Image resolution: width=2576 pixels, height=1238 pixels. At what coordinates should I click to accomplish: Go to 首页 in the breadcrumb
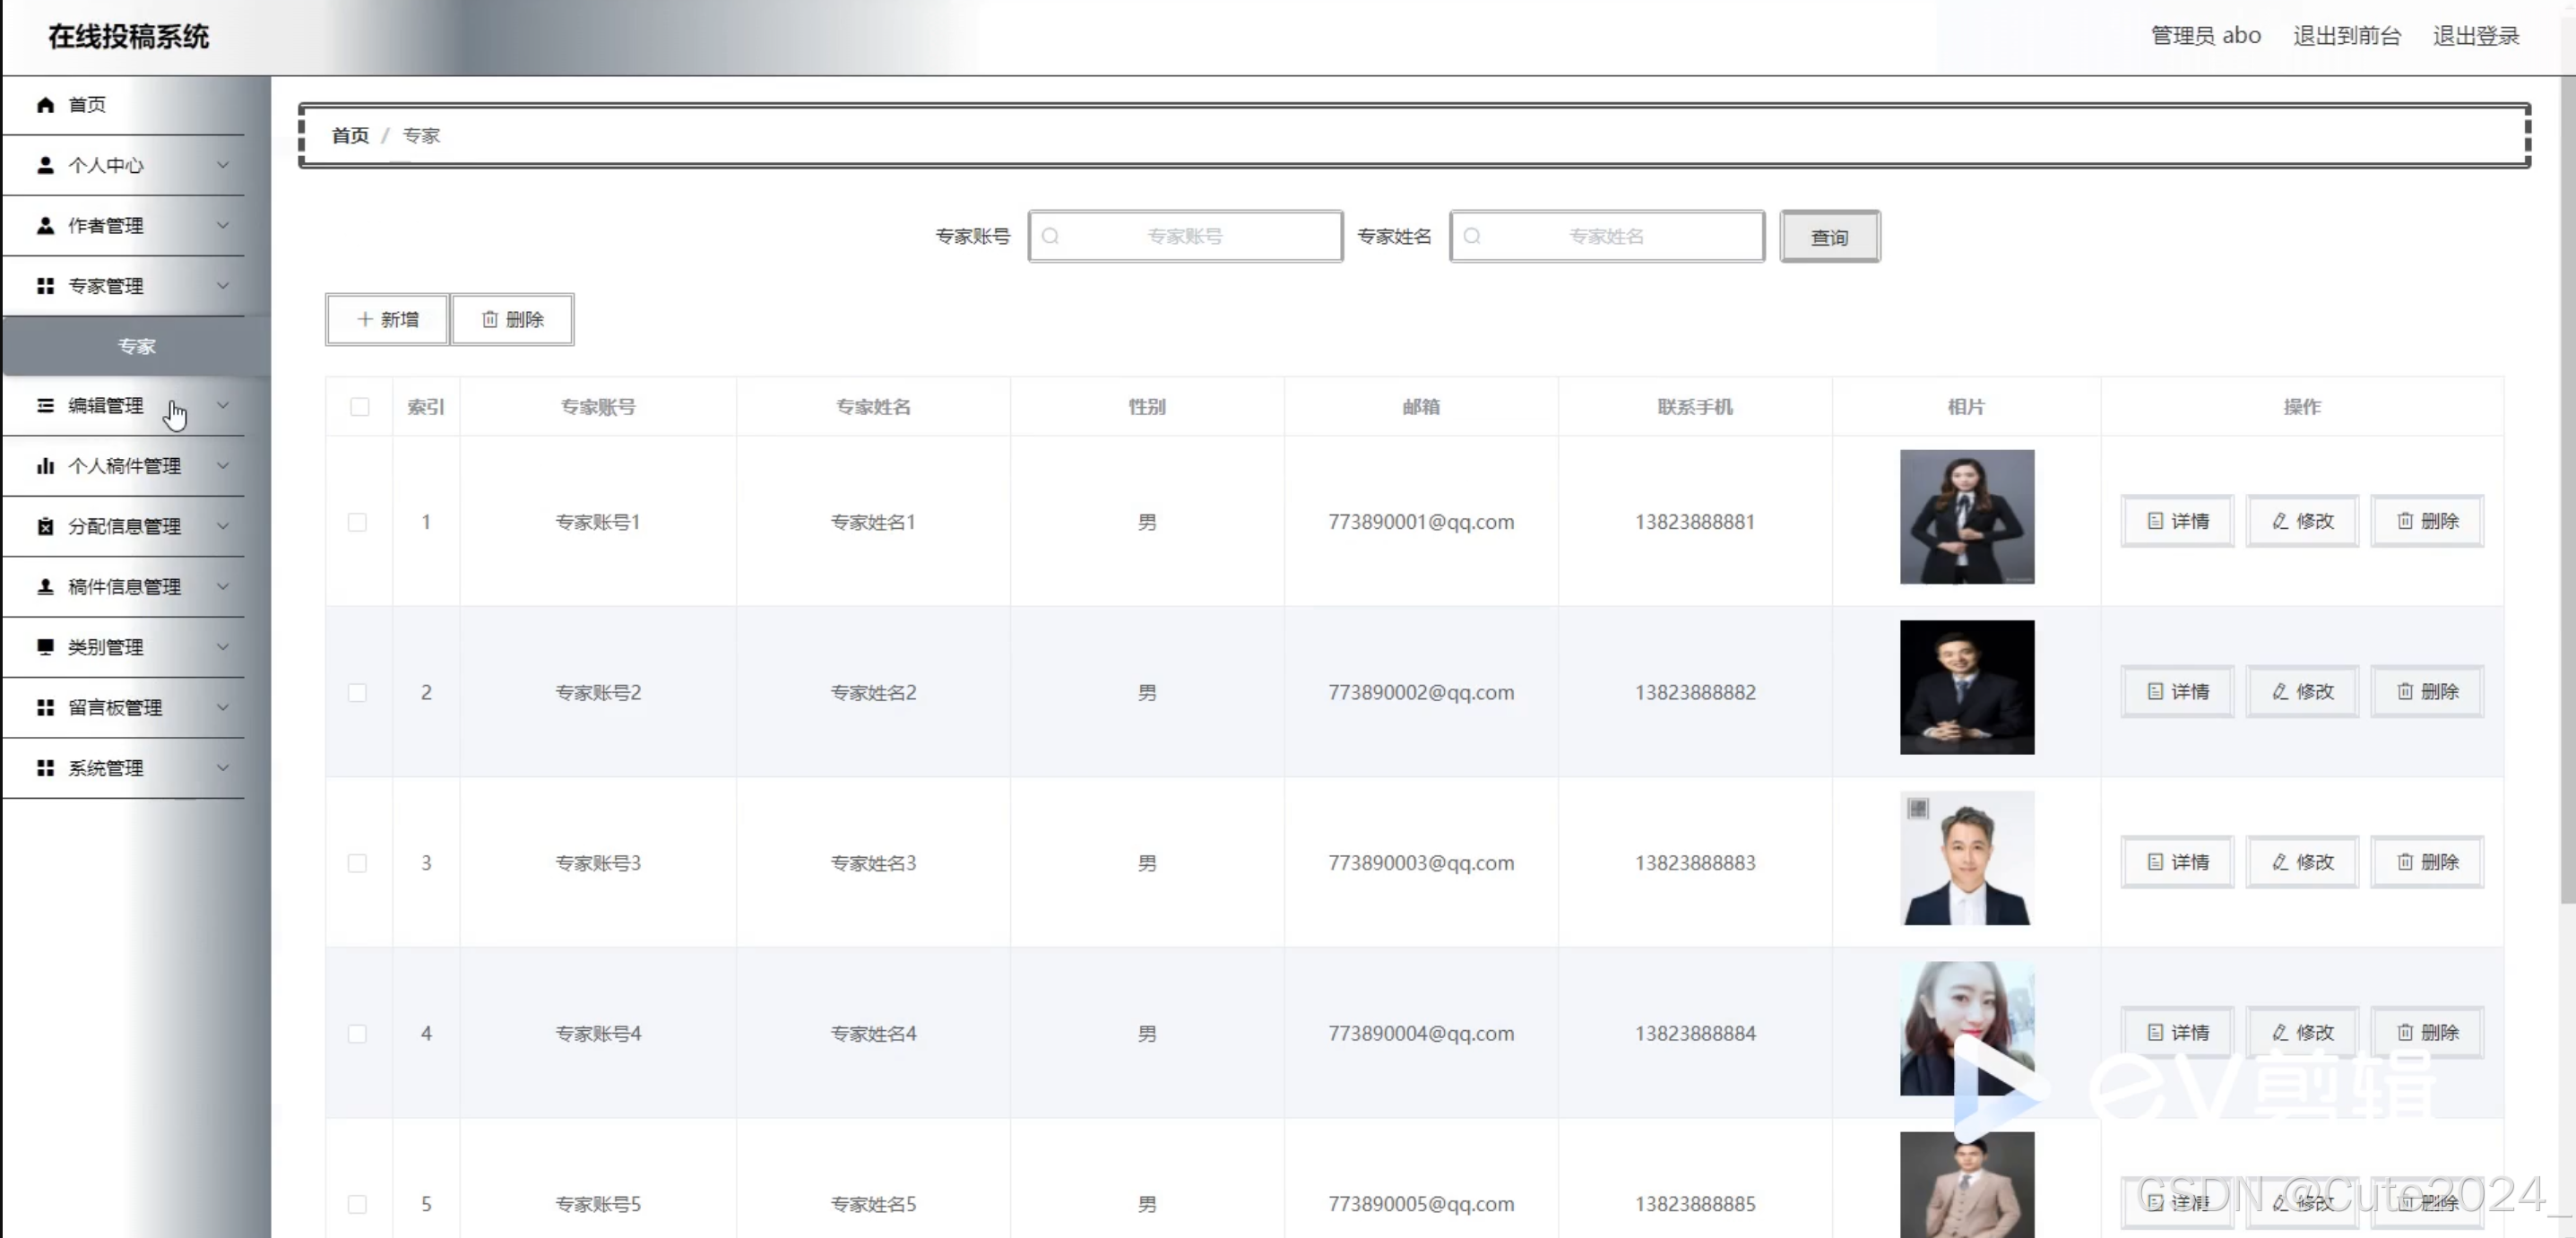pos(350,135)
